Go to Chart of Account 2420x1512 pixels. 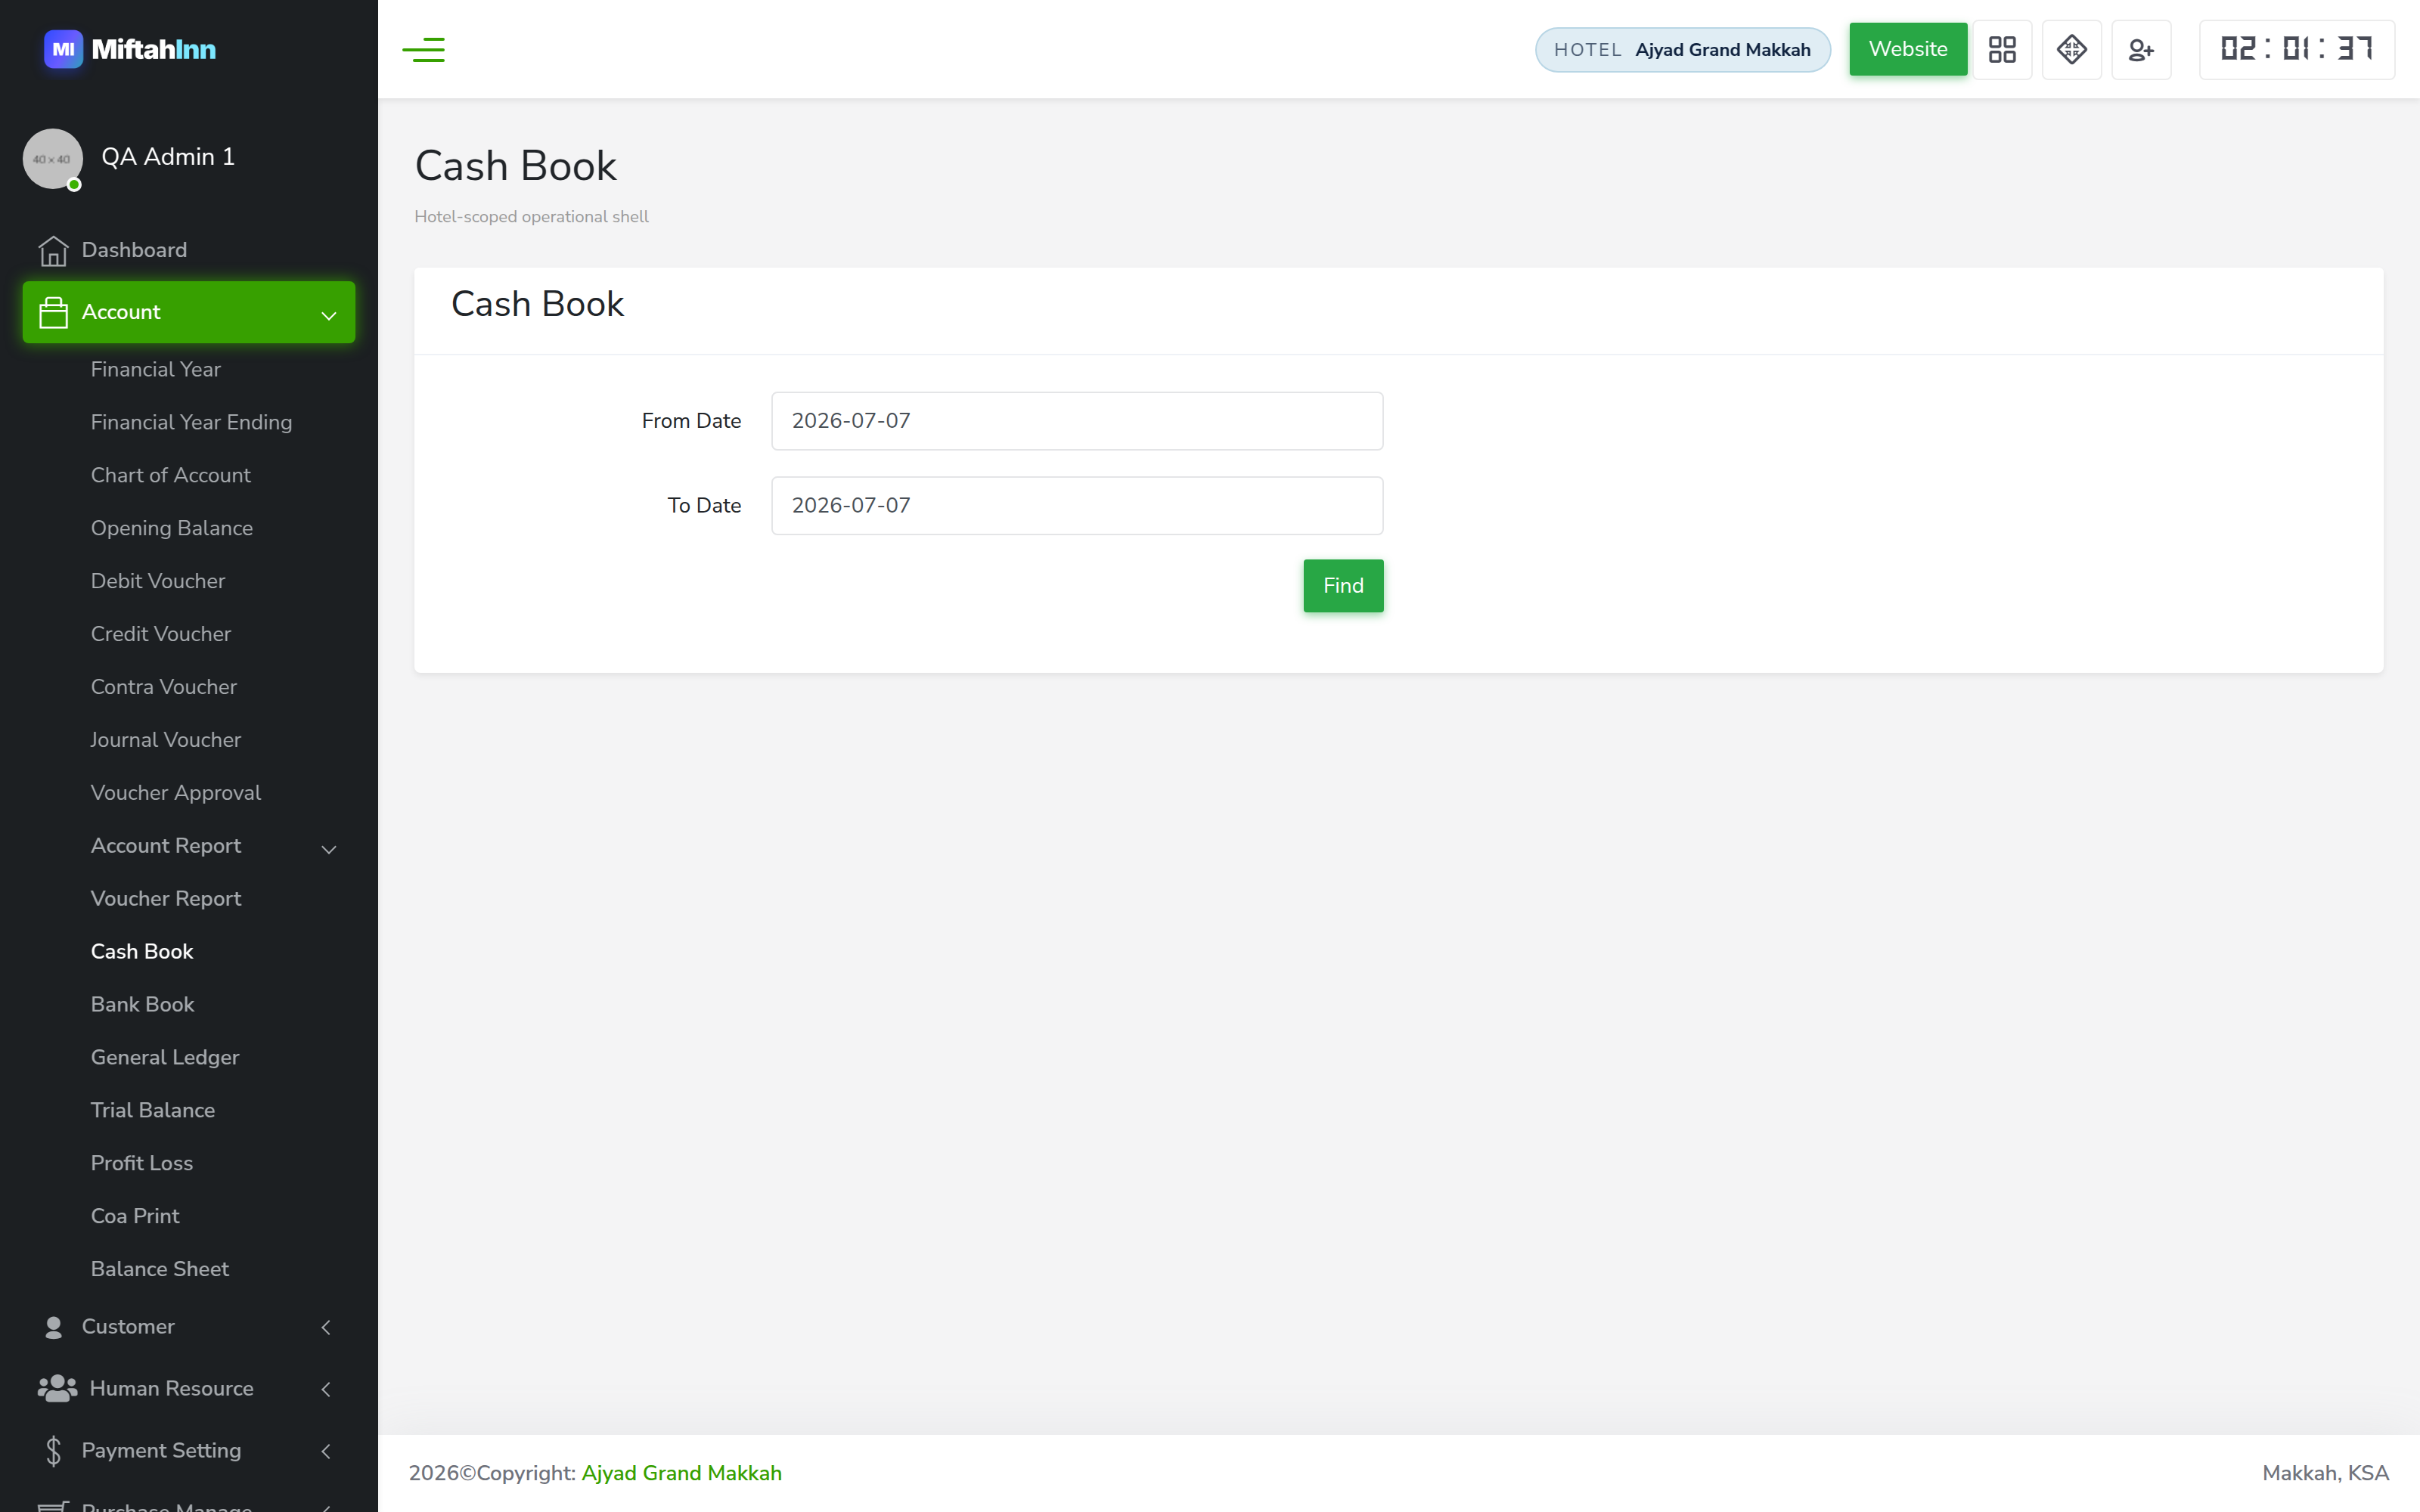point(171,475)
